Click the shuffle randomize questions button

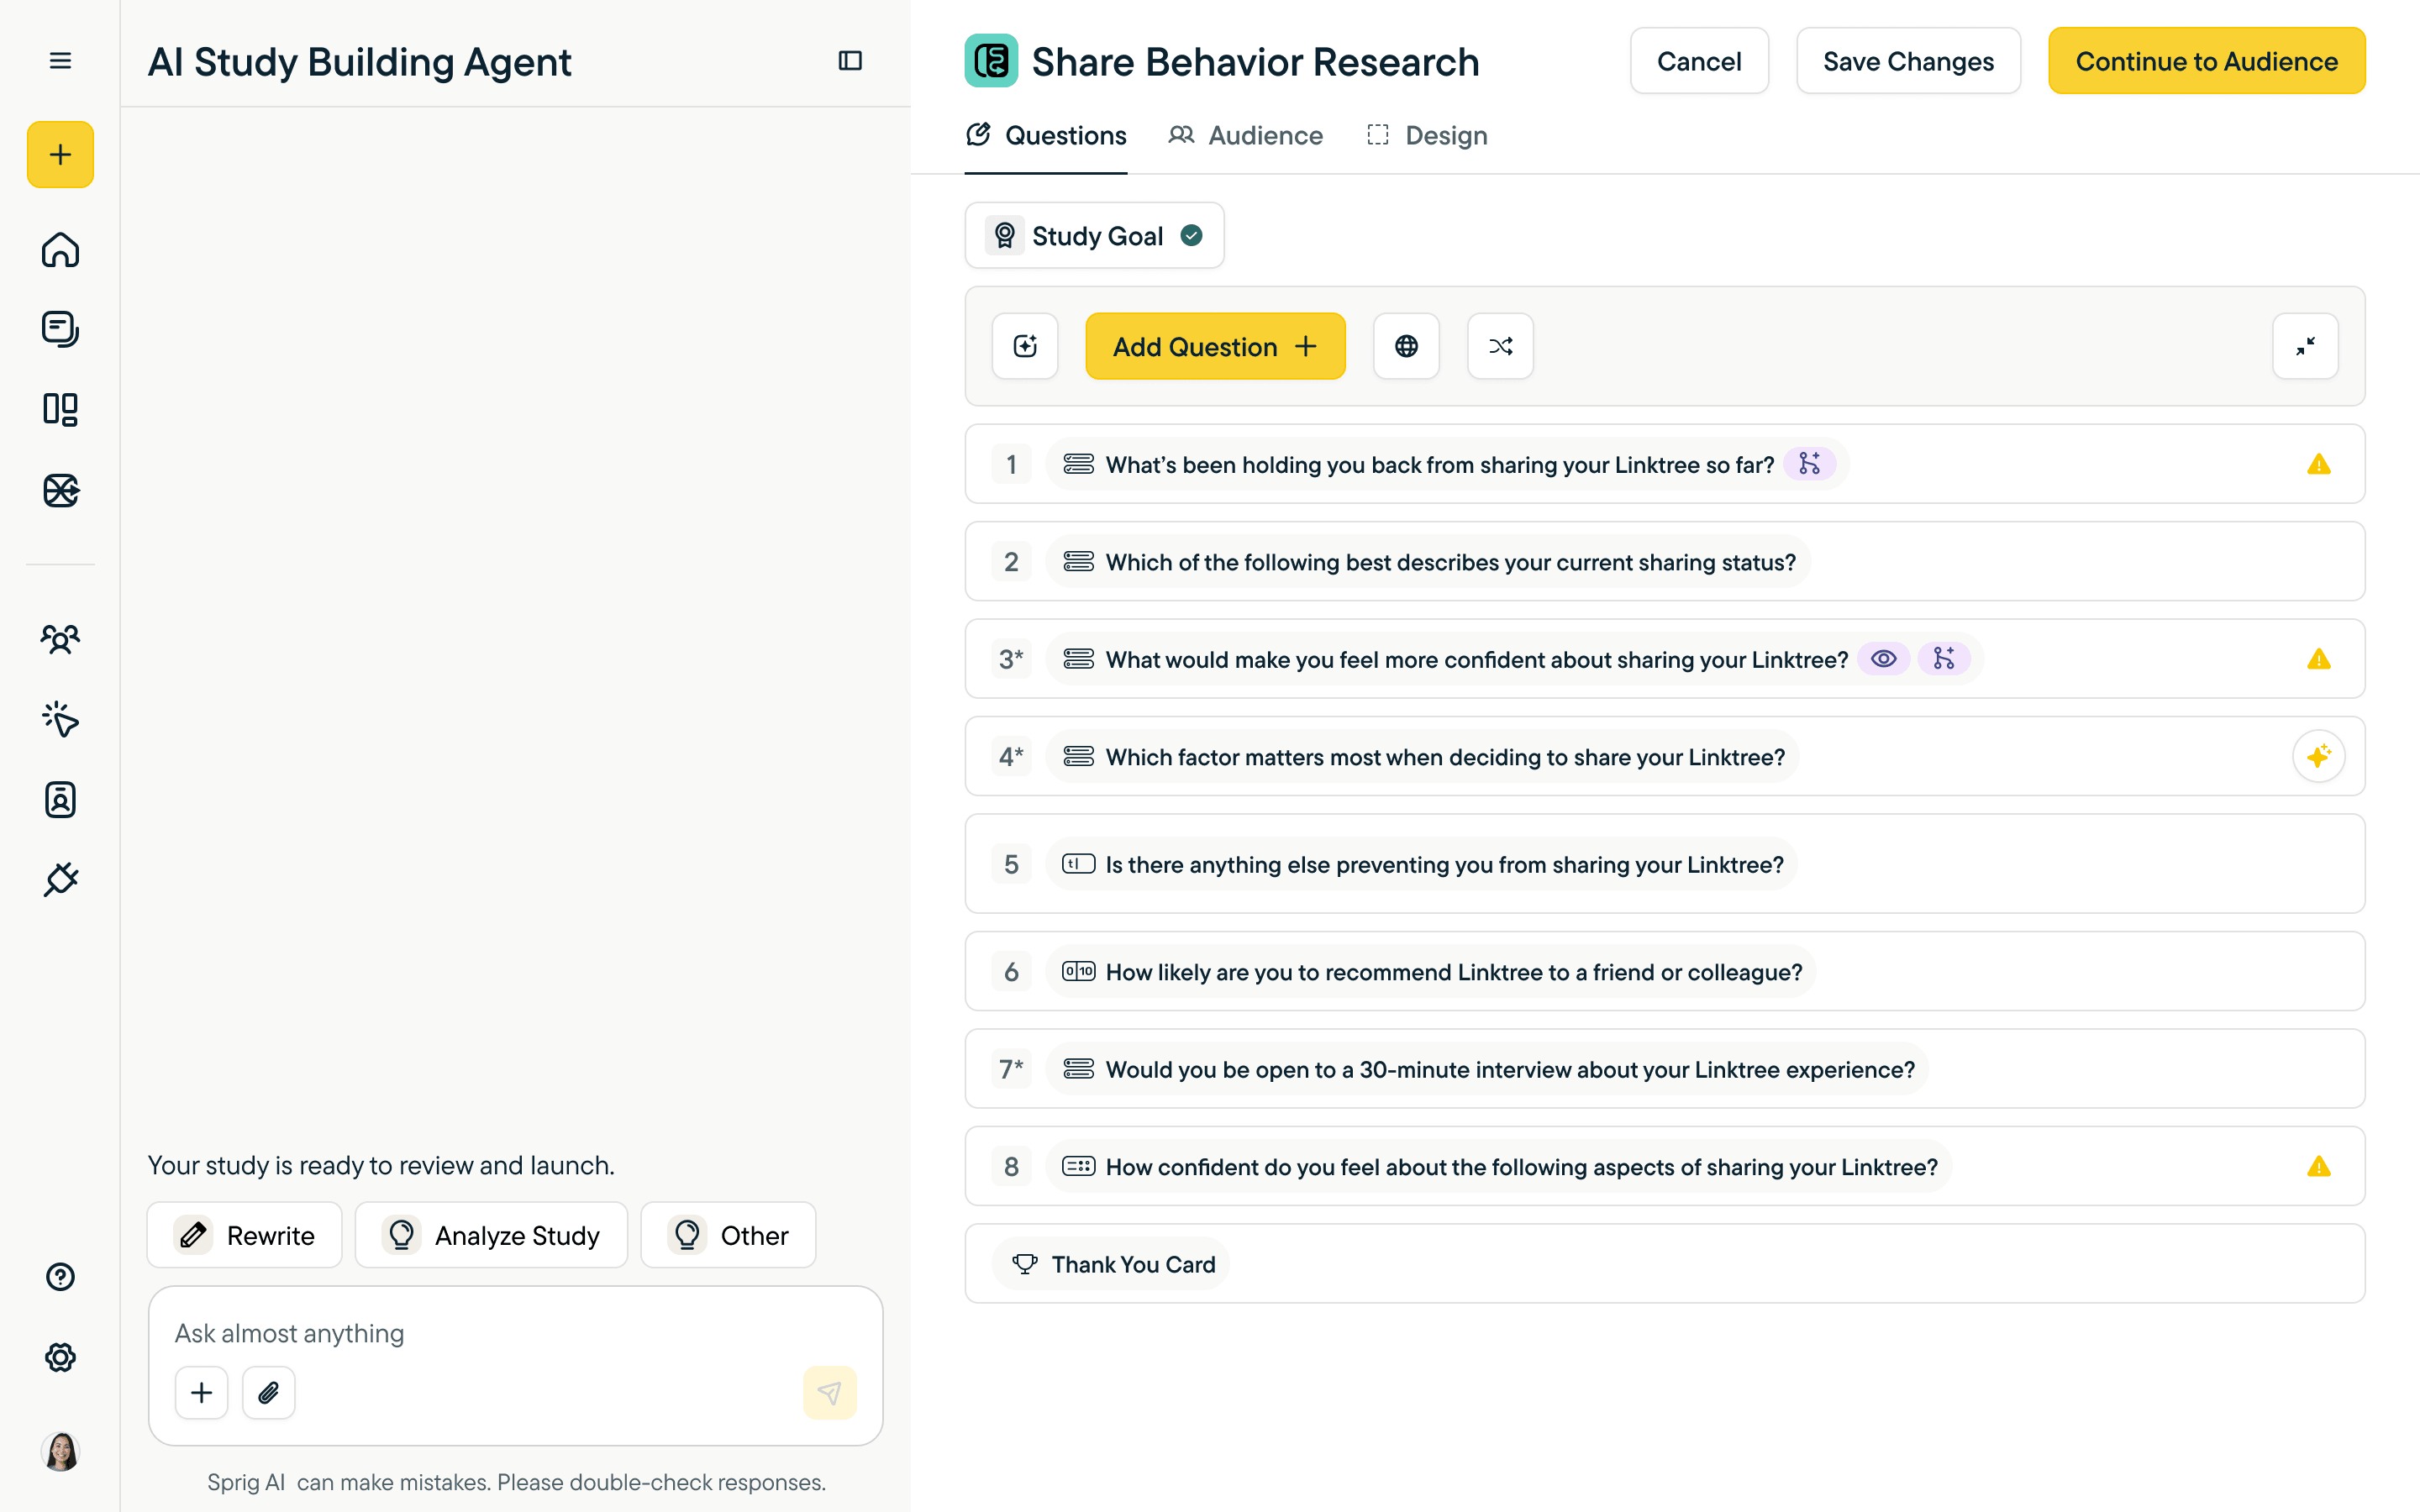pyautogui.click(x=1500, y=346)
